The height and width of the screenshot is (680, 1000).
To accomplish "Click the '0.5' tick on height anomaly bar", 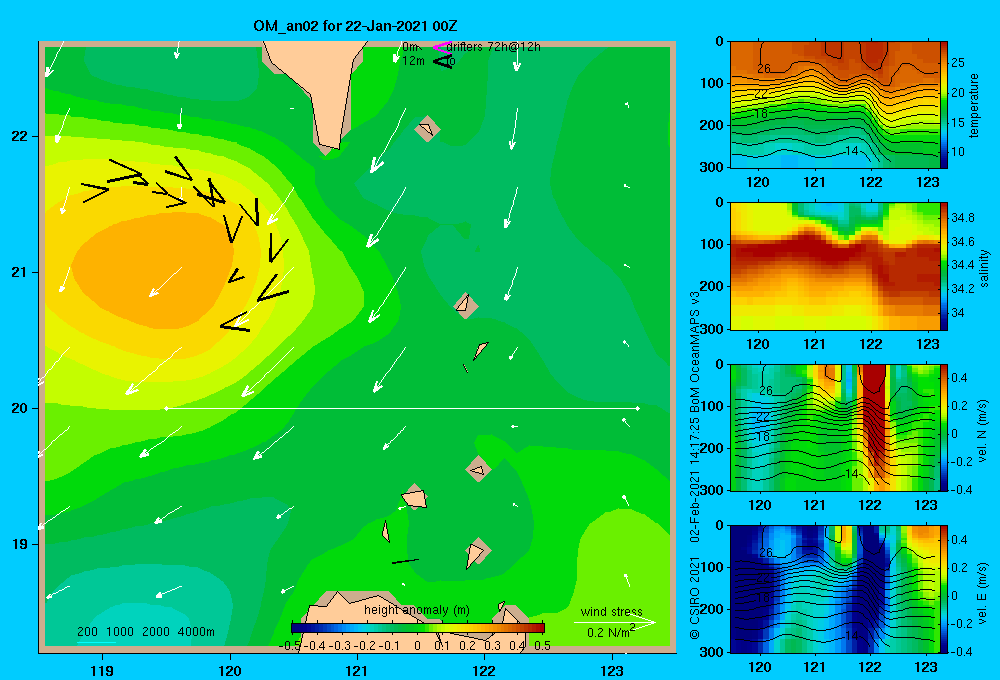I will pos(542,646).
